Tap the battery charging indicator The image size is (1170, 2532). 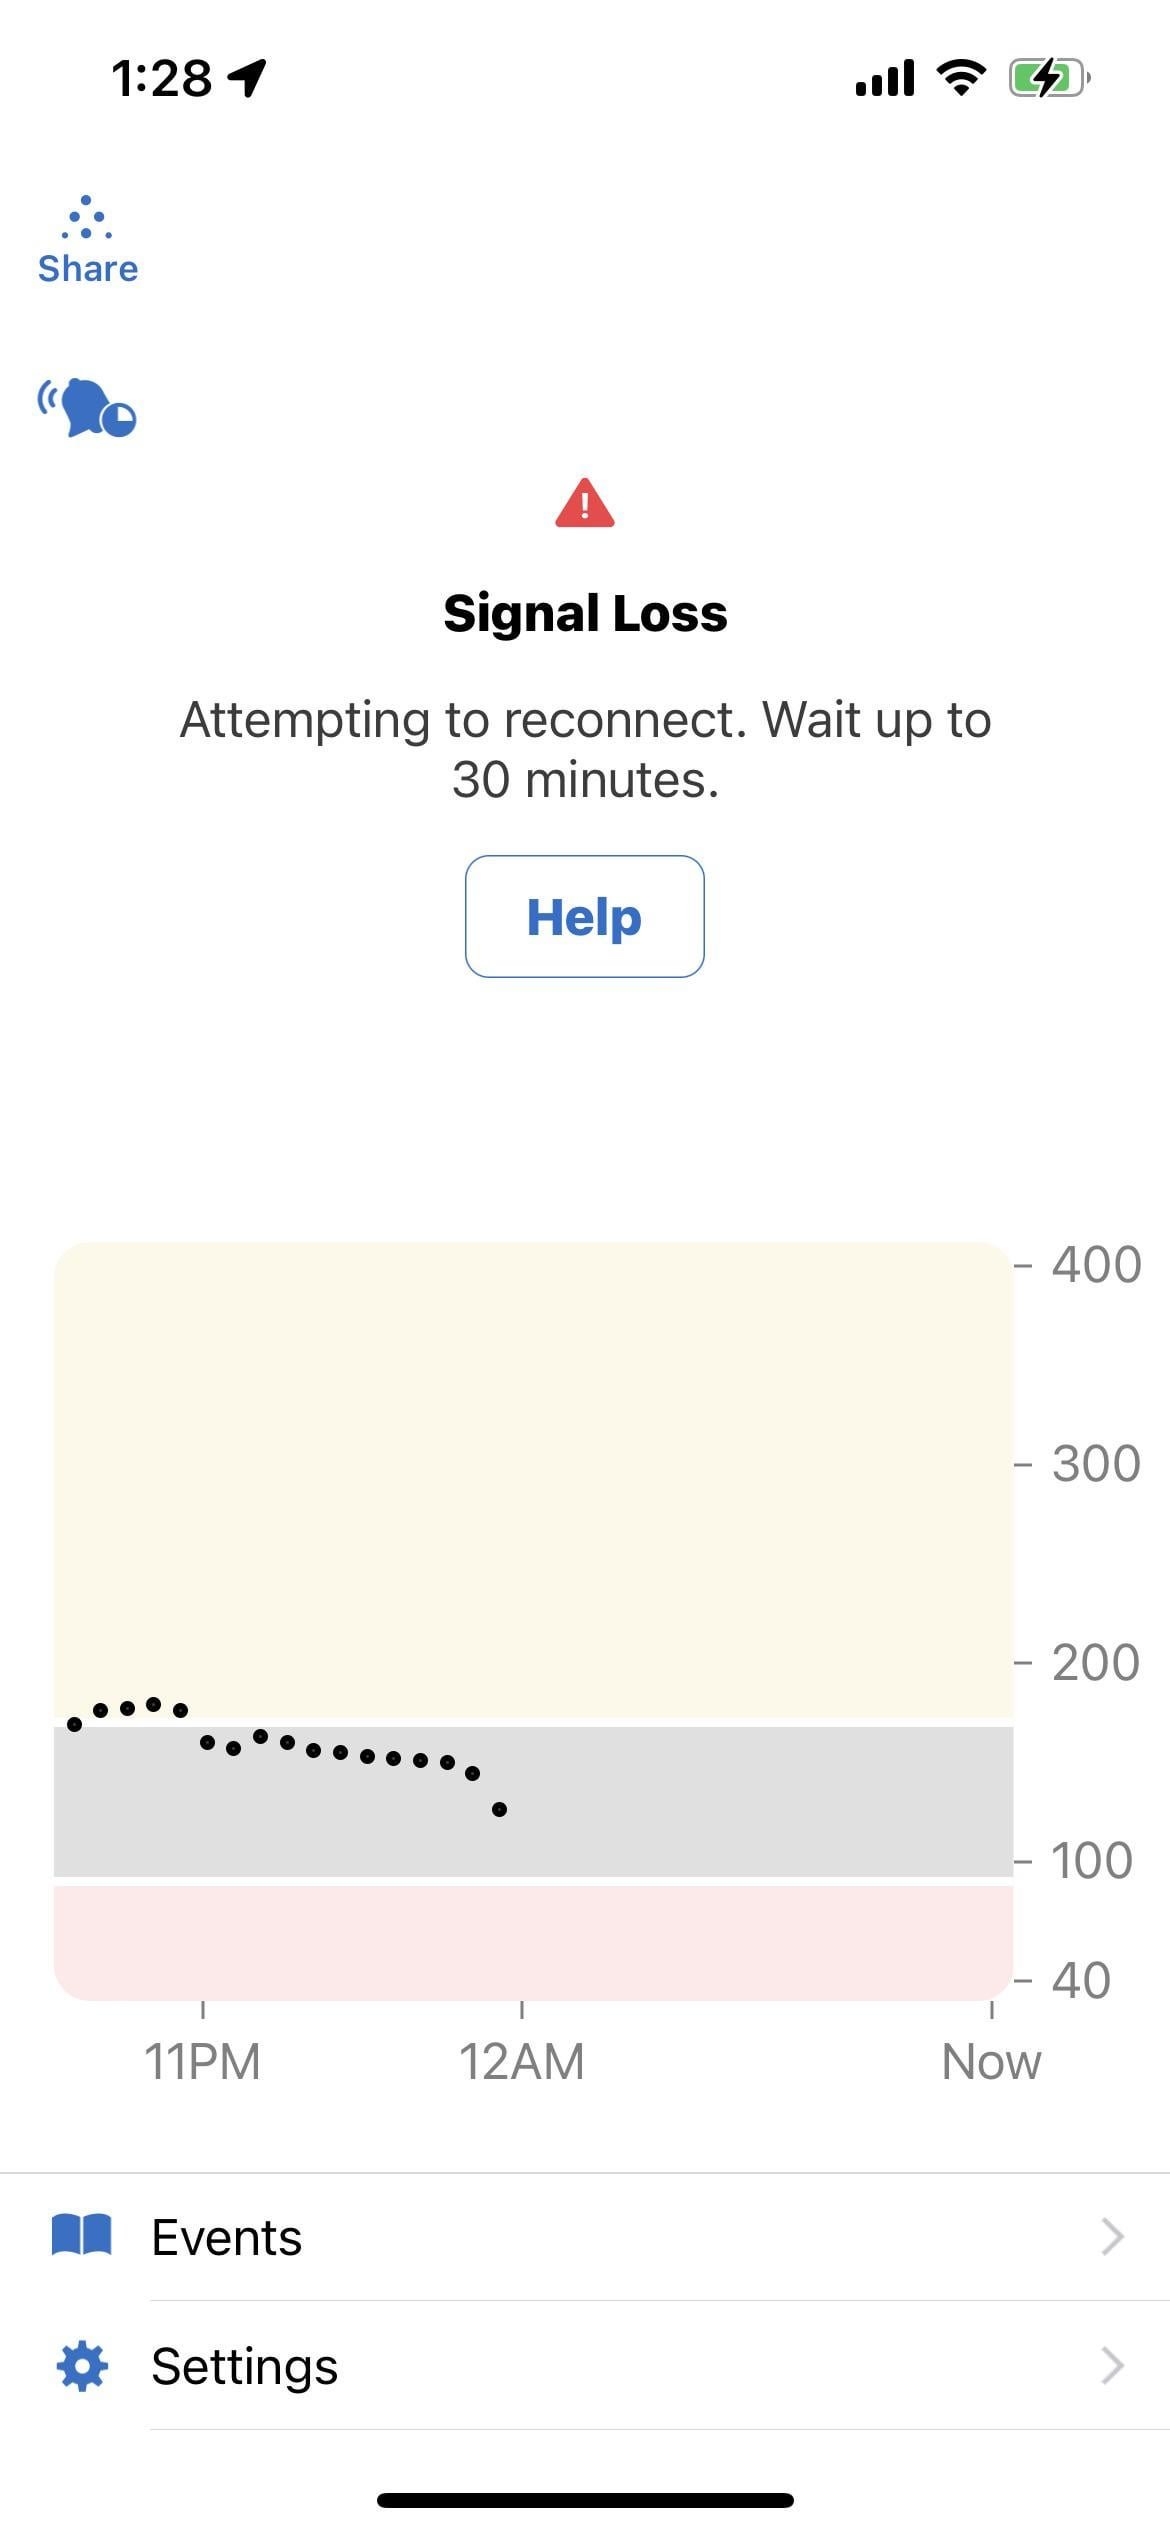1047,77
